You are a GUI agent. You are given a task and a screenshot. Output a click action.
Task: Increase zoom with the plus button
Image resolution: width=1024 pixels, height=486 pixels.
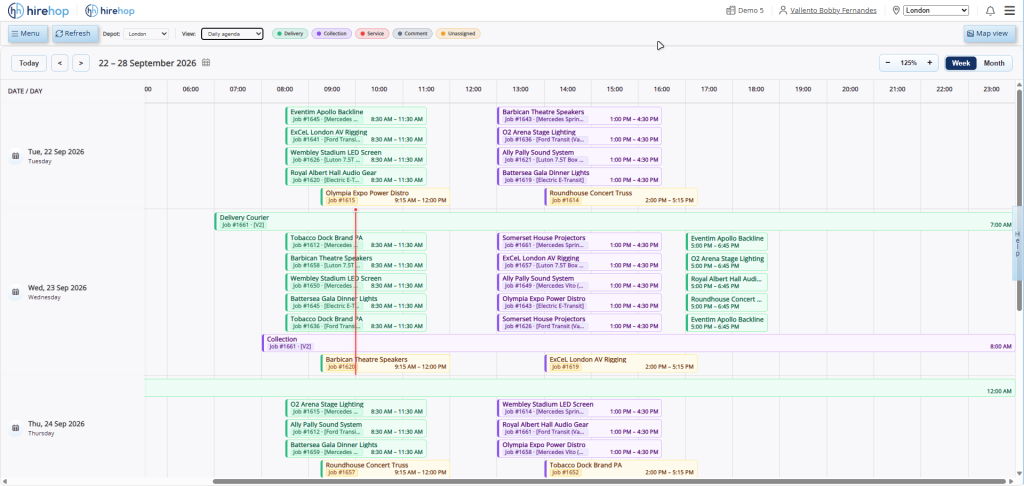(x=929, y=63)
